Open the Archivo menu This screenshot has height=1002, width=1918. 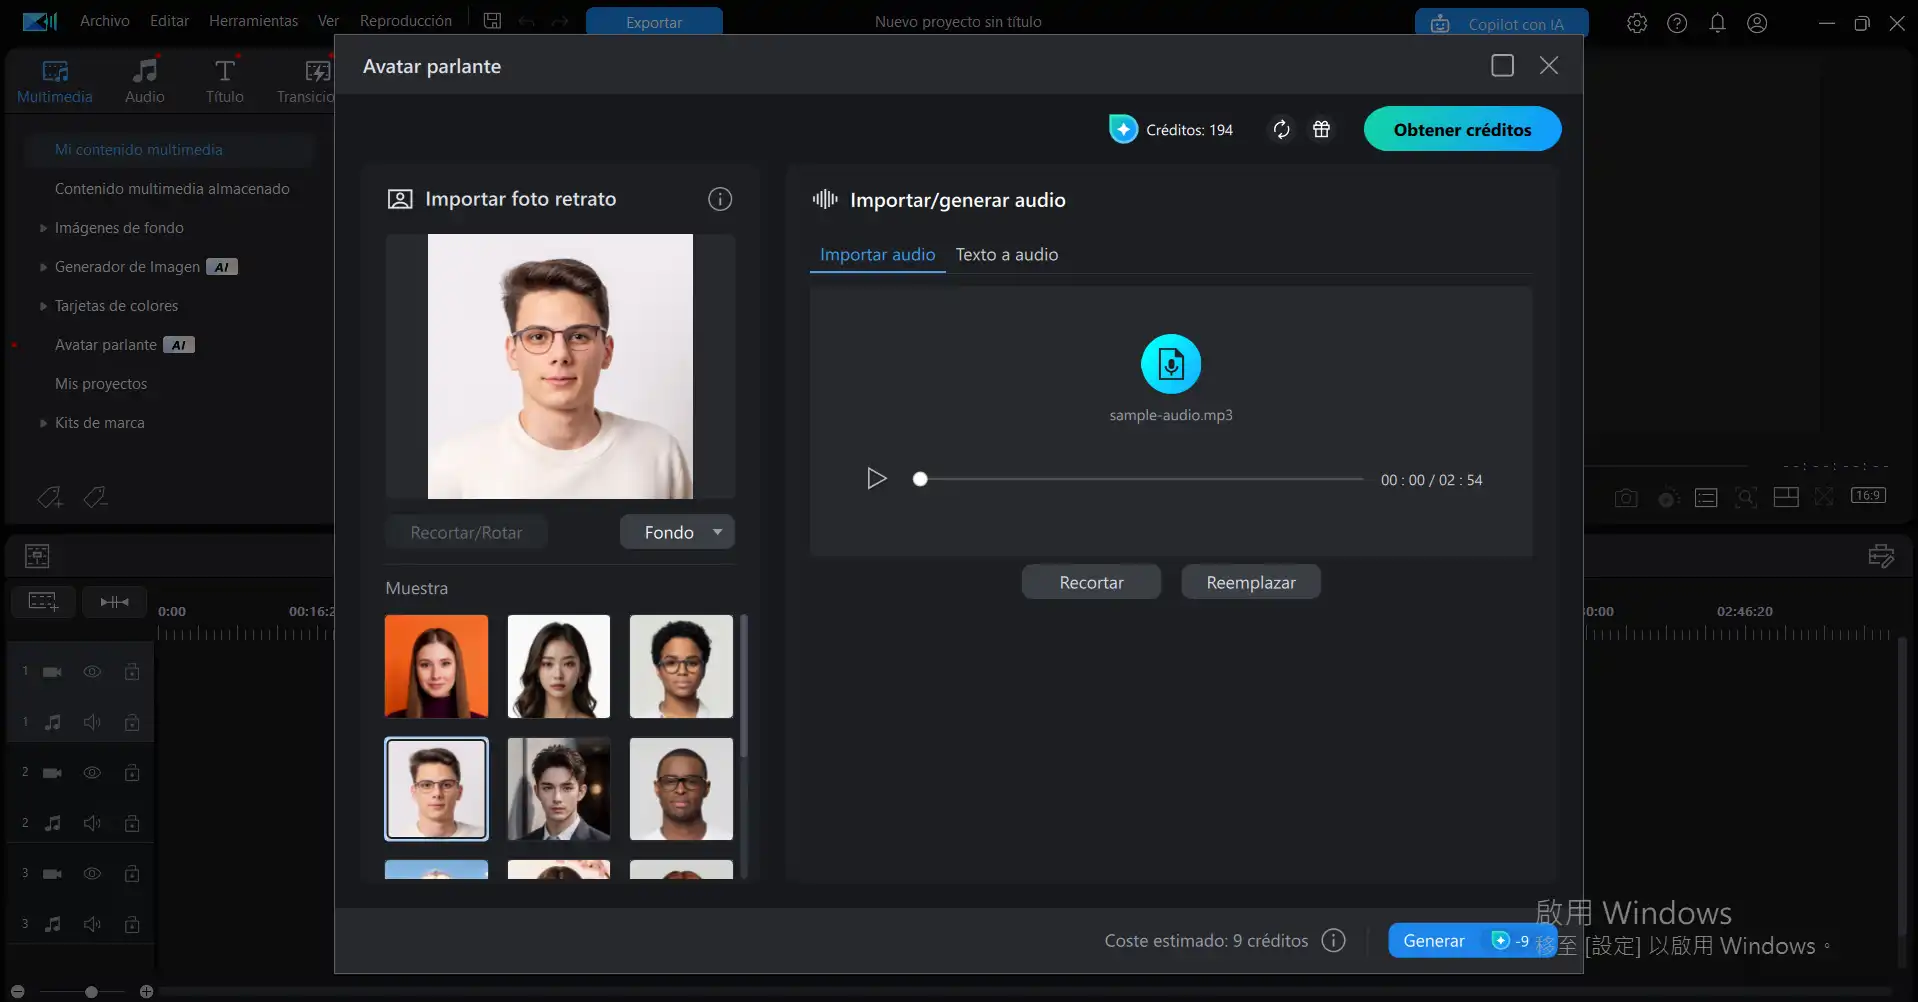click(x=103, y=20)
